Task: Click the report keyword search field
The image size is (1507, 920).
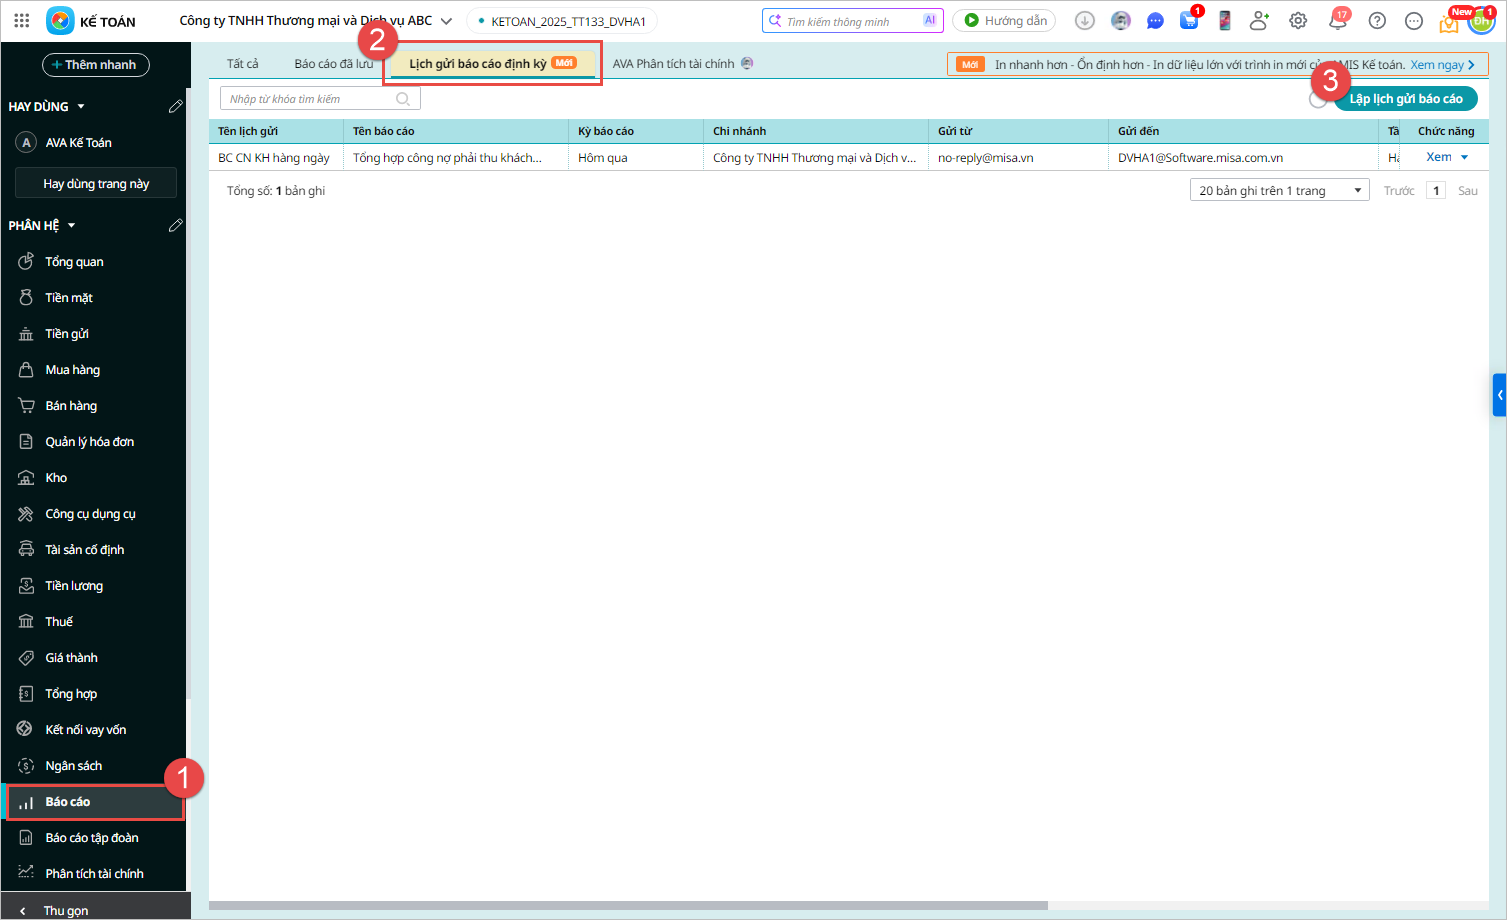Action: [310, 99]
